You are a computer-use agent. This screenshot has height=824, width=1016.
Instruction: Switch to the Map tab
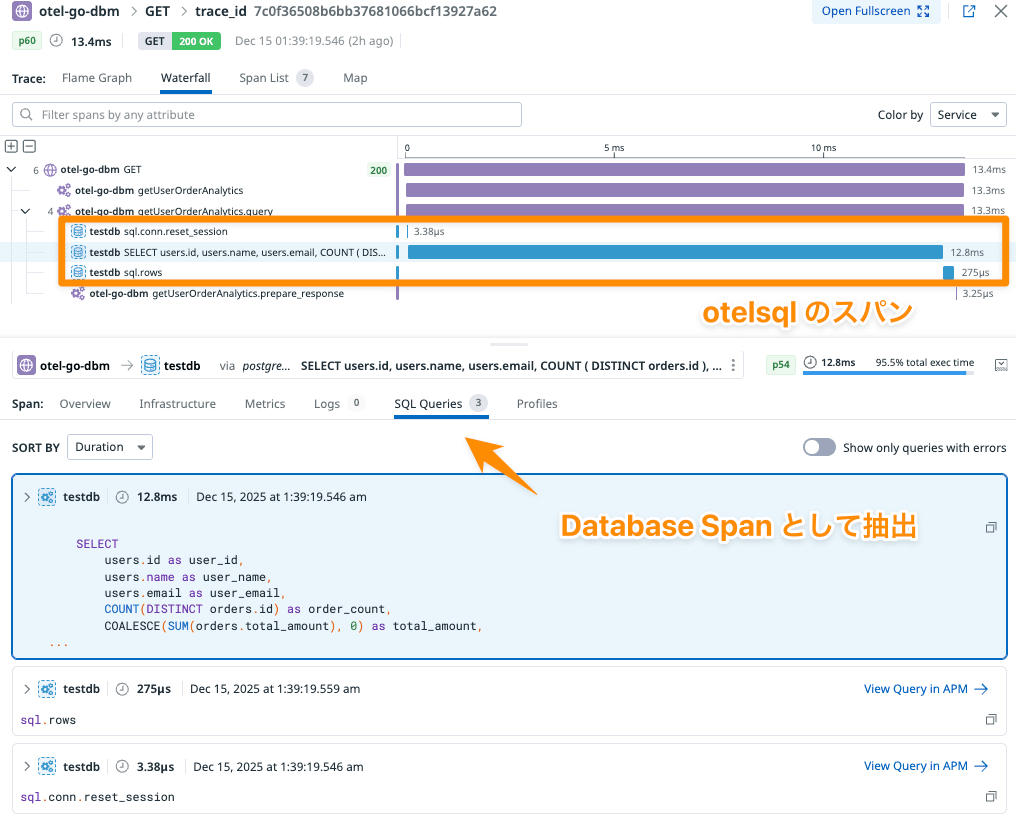[x=355, y=78]
